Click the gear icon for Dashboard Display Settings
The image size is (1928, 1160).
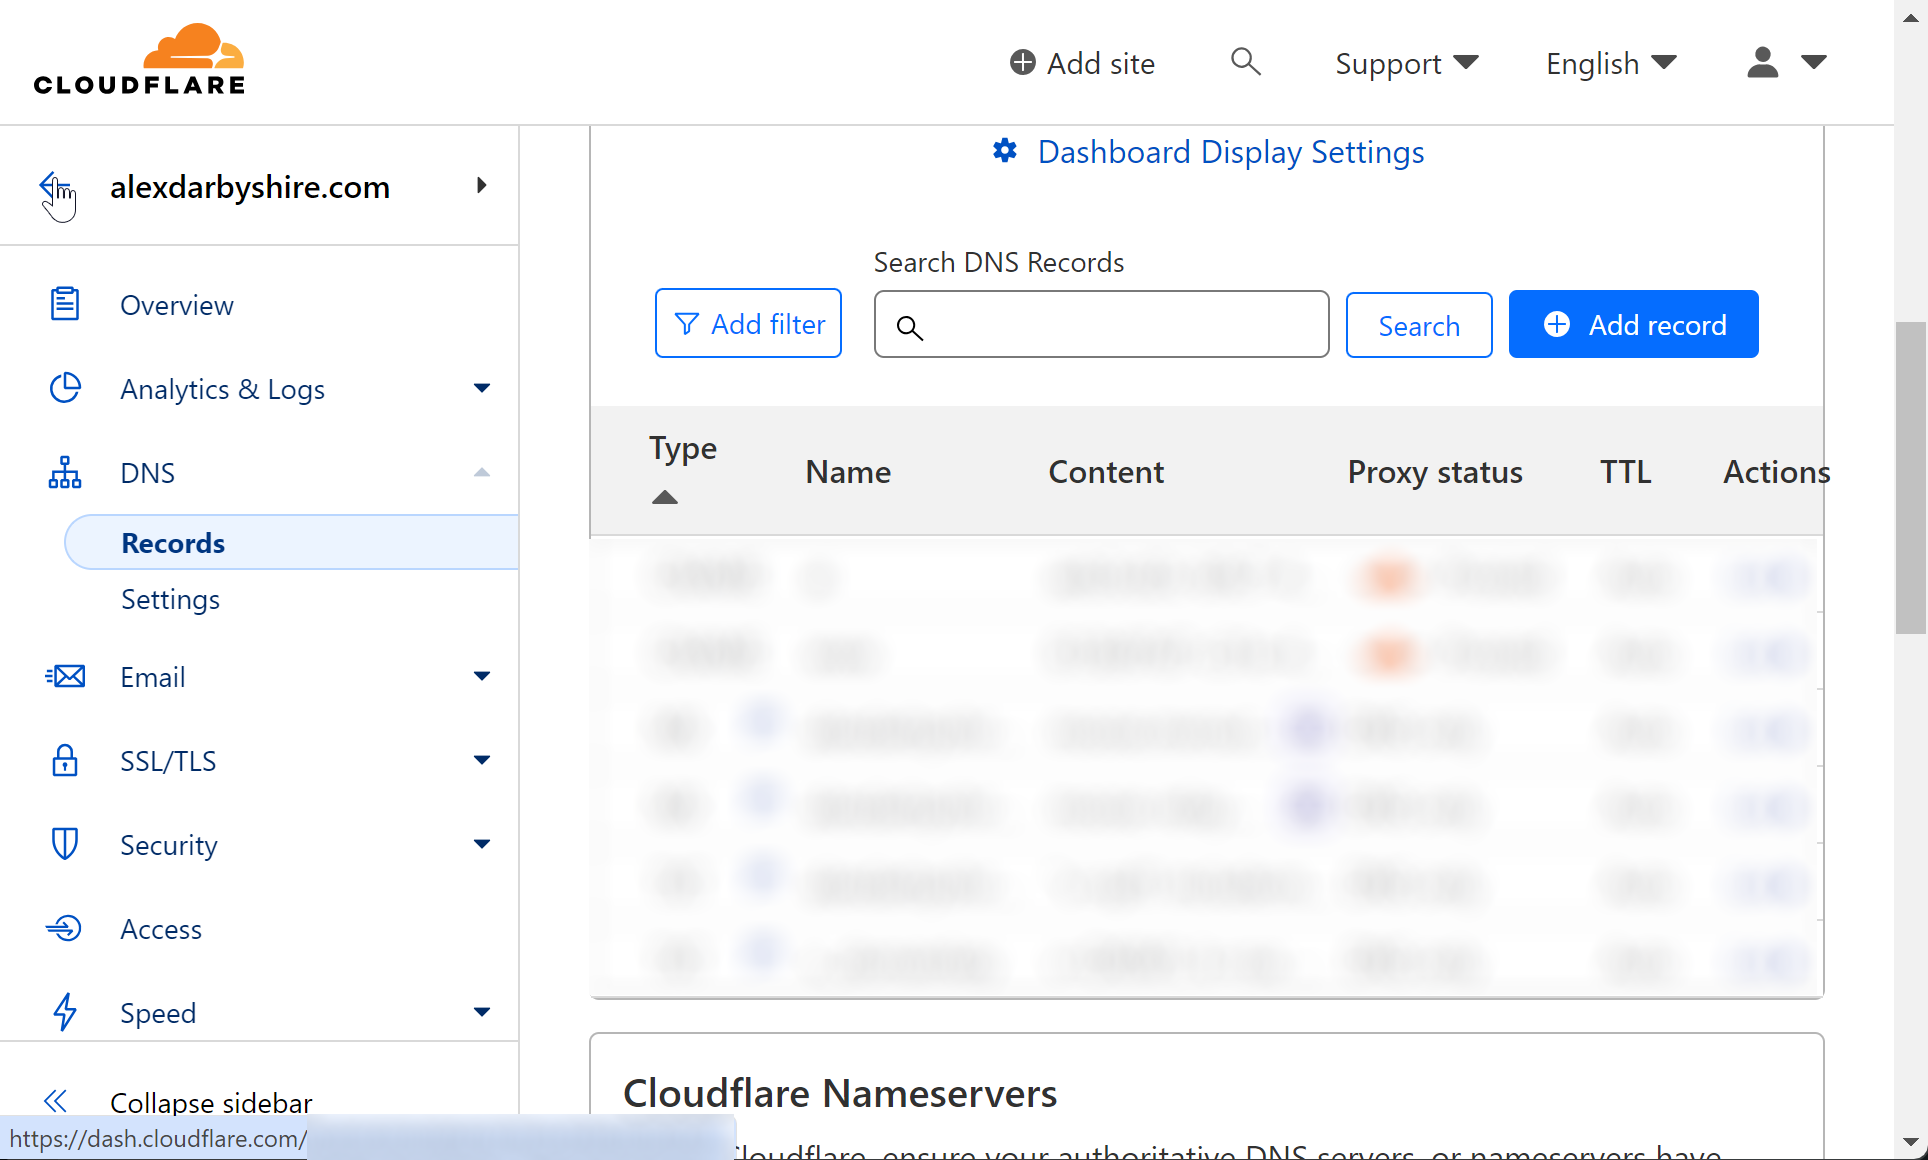click(1005, 151)
